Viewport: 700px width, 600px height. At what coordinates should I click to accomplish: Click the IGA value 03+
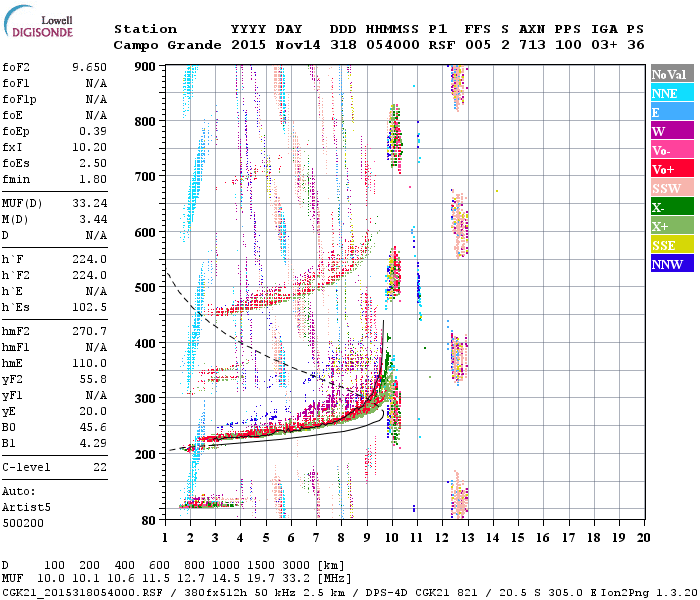(x=604, y=45)
